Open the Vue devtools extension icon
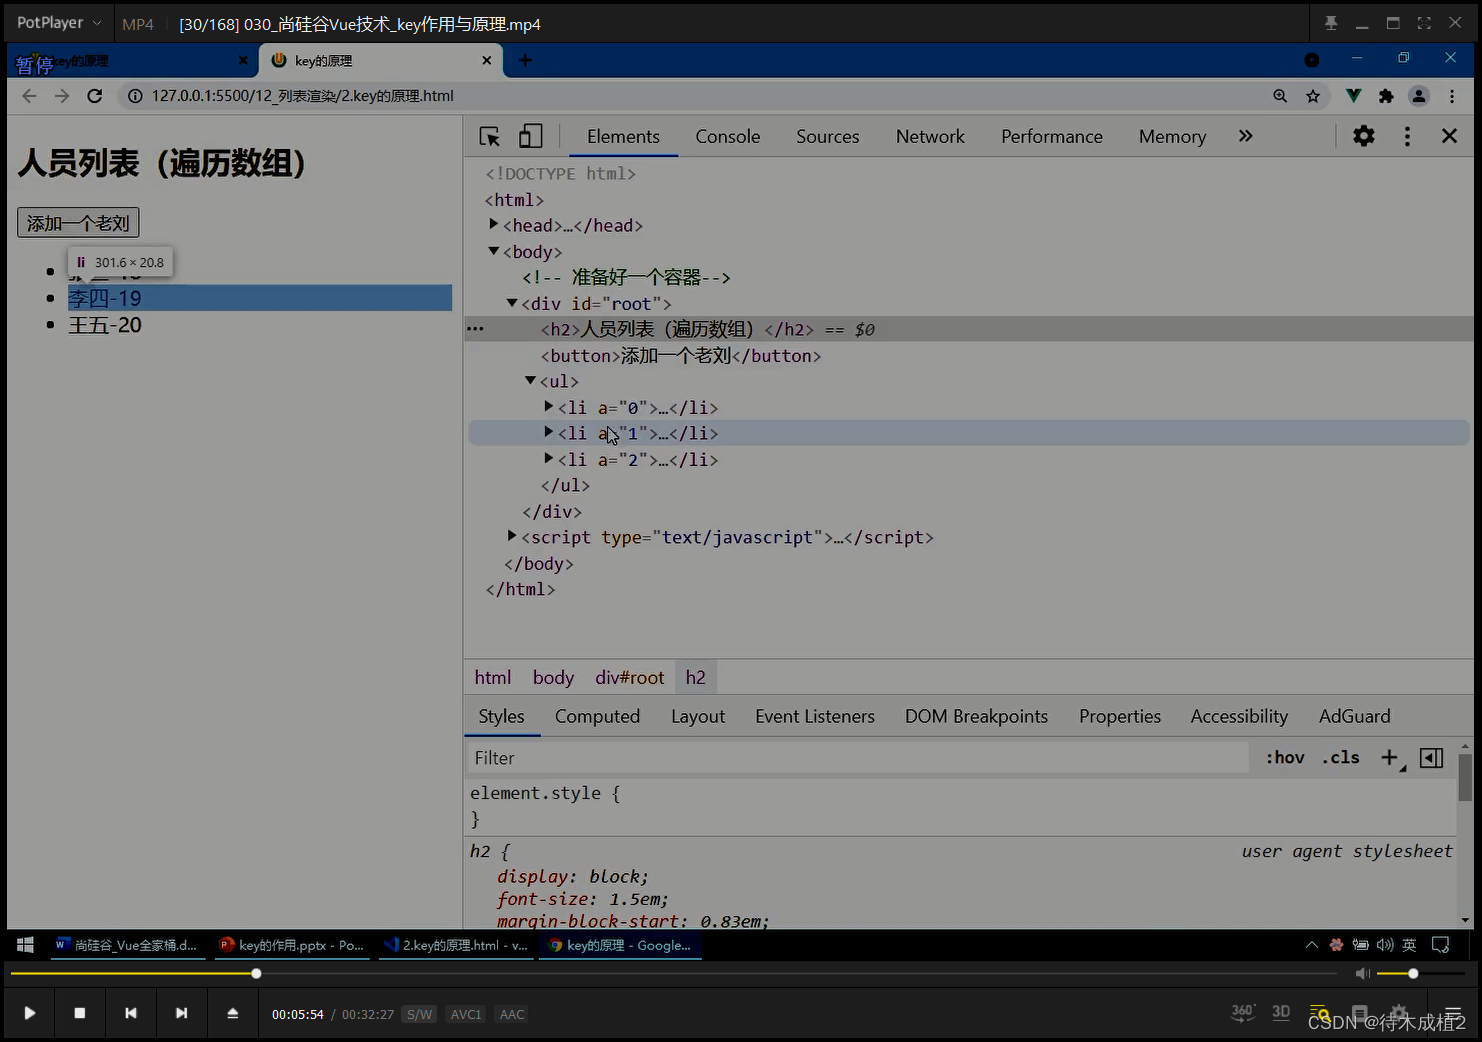 coord(1353,96)
